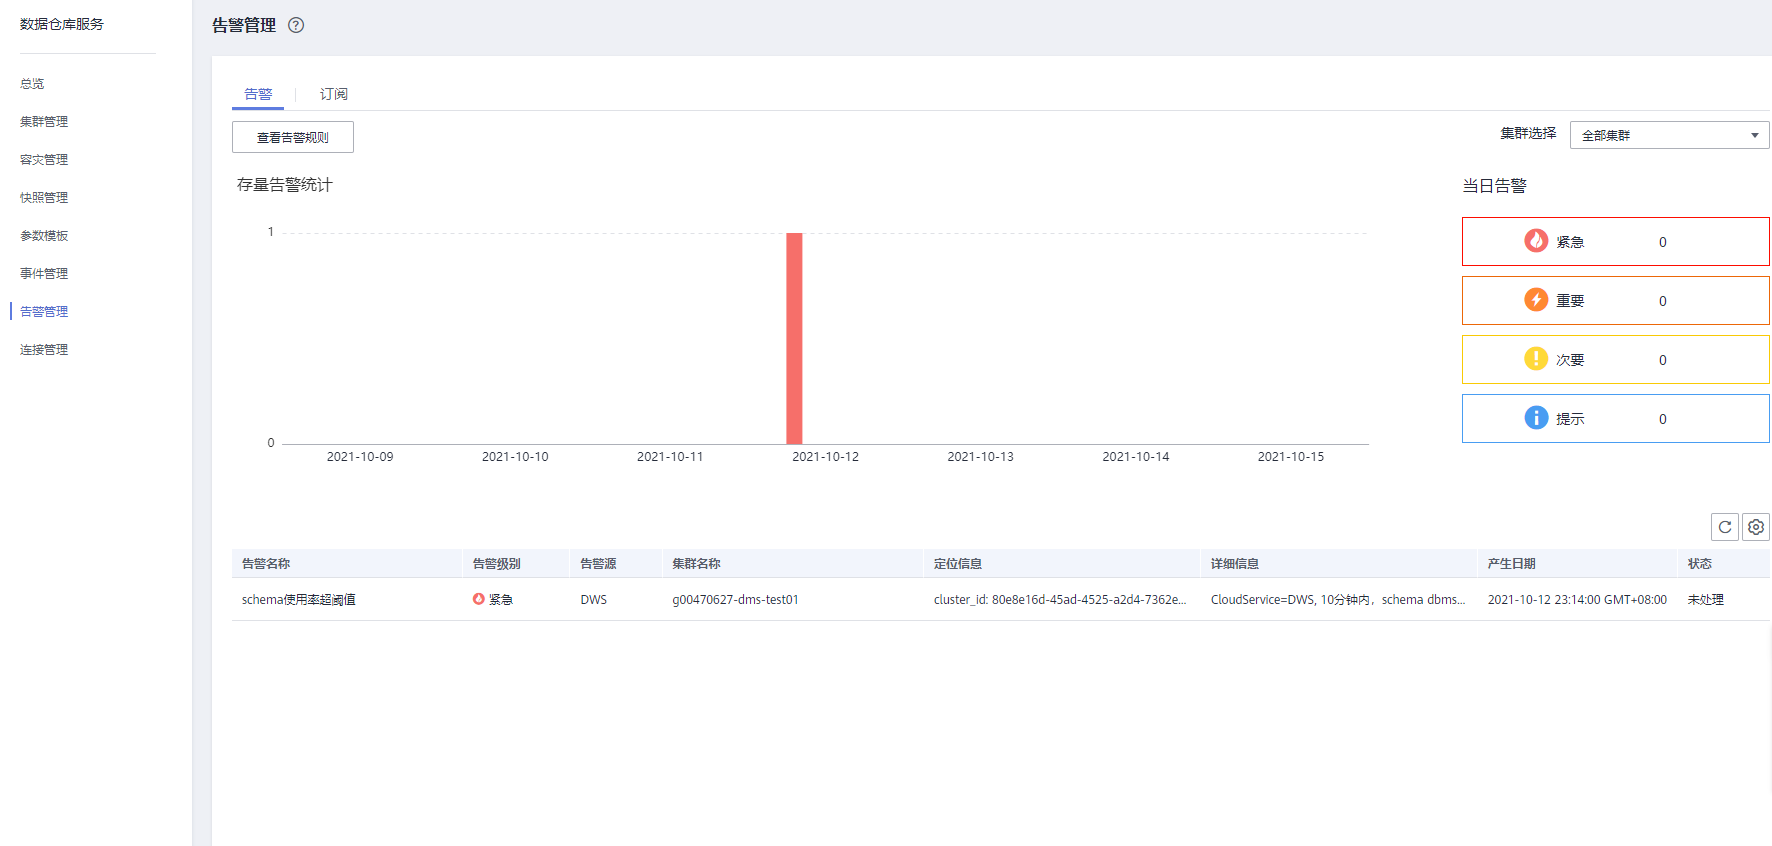Click the 紧急 severity icon in the alarm row
Image resolution: width=1772 pixels, height=846 pixels.
coord(479,599)
